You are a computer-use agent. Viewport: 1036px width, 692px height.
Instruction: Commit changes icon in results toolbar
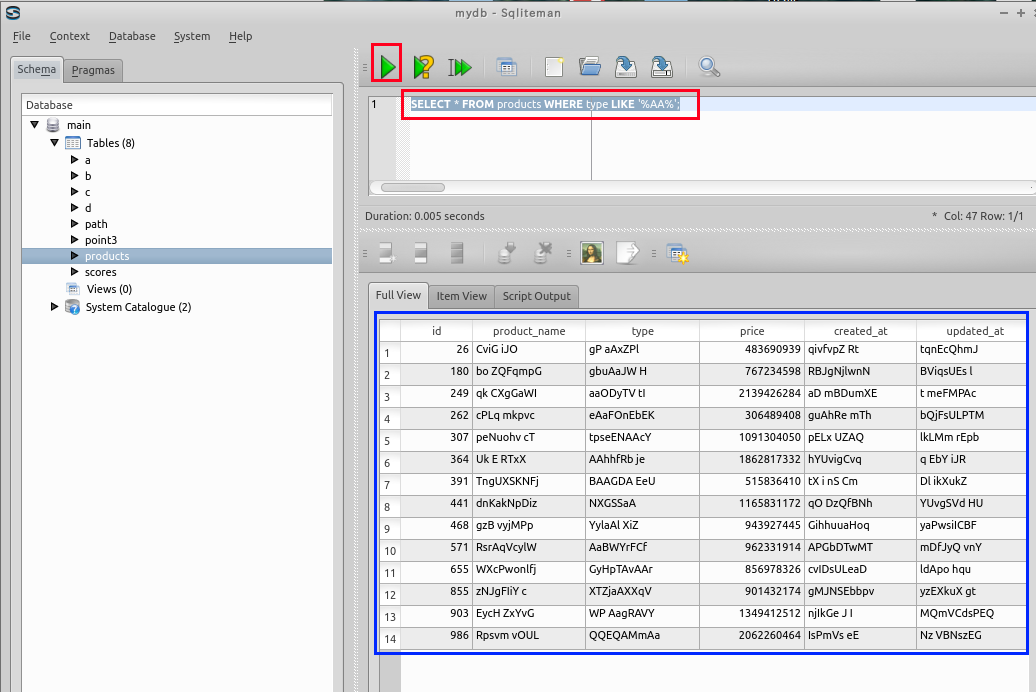(506, 253)
